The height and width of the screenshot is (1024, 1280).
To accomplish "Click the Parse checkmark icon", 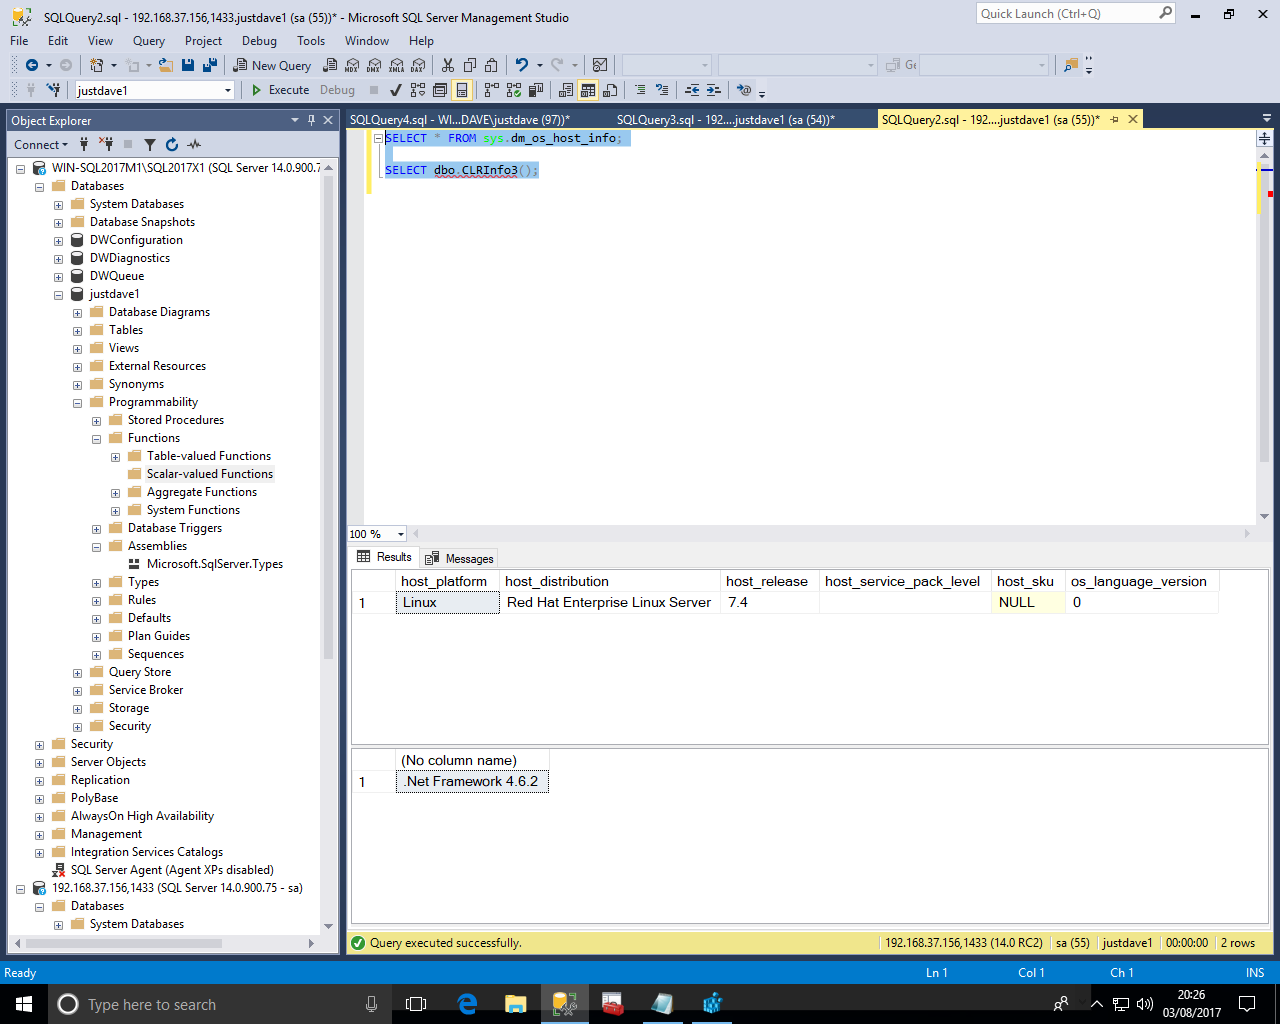I will point(396,90).
